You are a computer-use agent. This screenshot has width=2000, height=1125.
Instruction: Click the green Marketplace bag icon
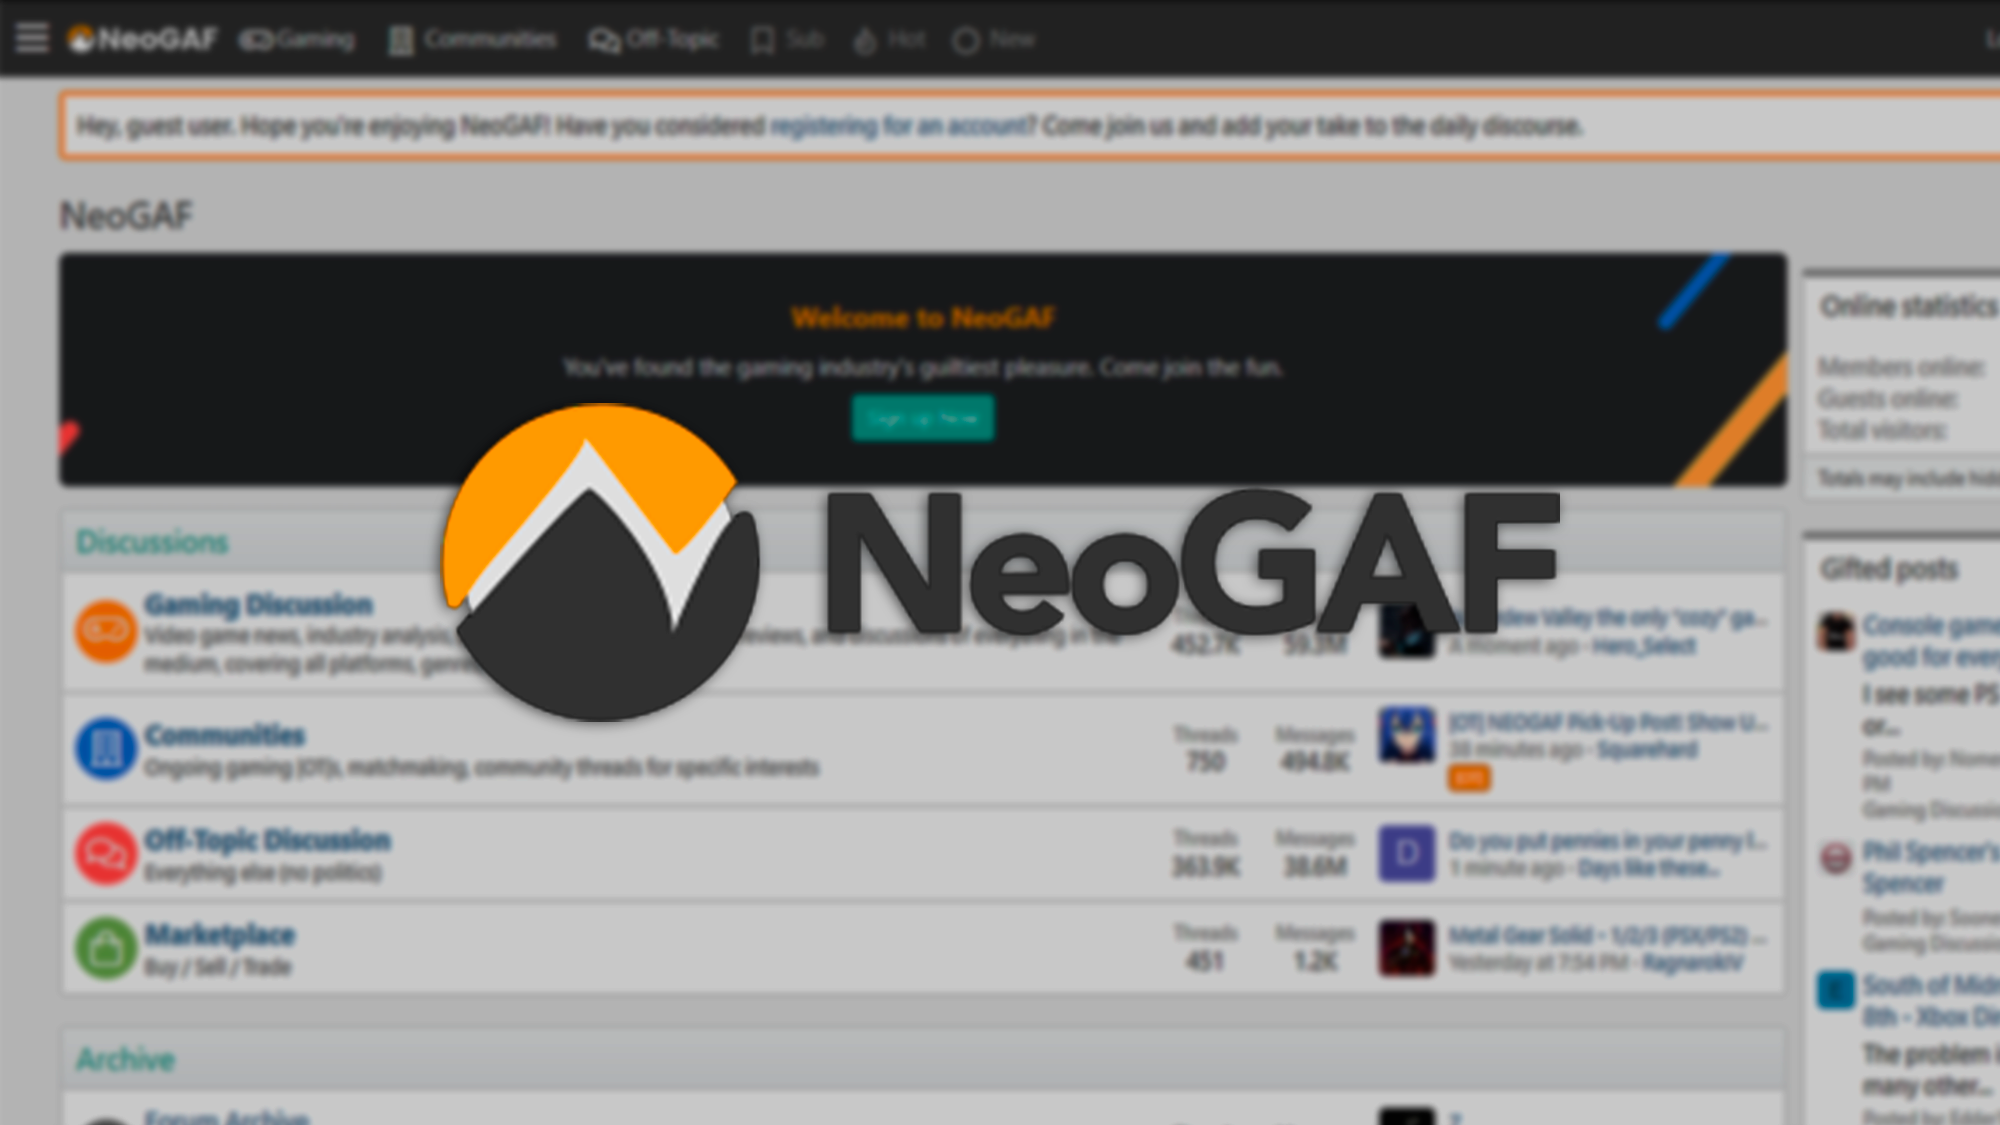[106, 948]
